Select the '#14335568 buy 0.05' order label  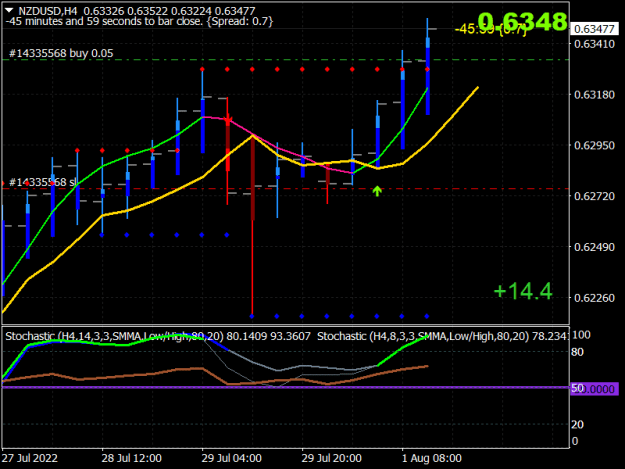click(x=61, y=53)
